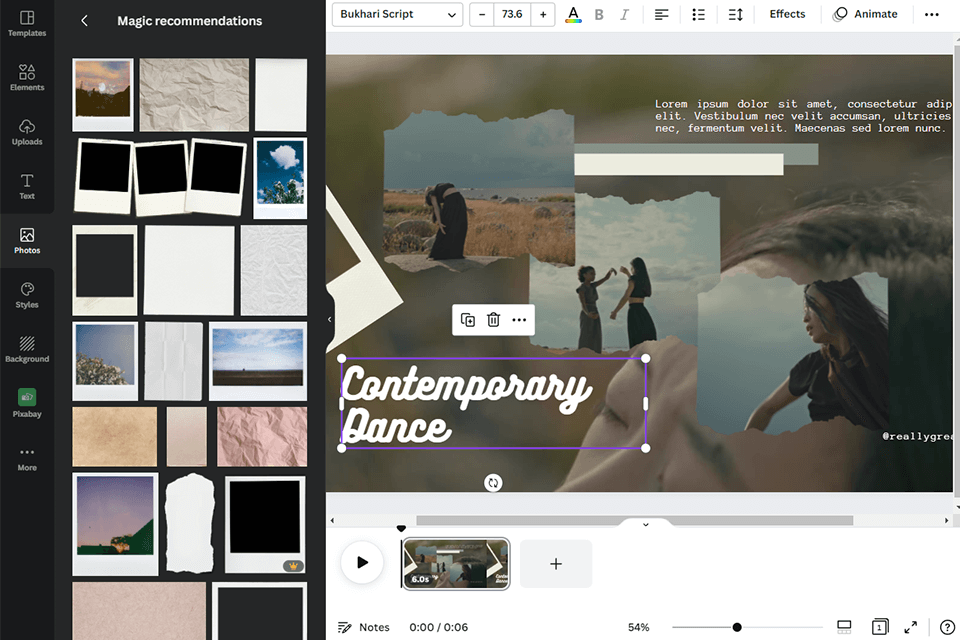The width and height of the screenshot is (960, 640).
Task: Select the Lorem ipsum paragraph text
Action: point(804,116)
